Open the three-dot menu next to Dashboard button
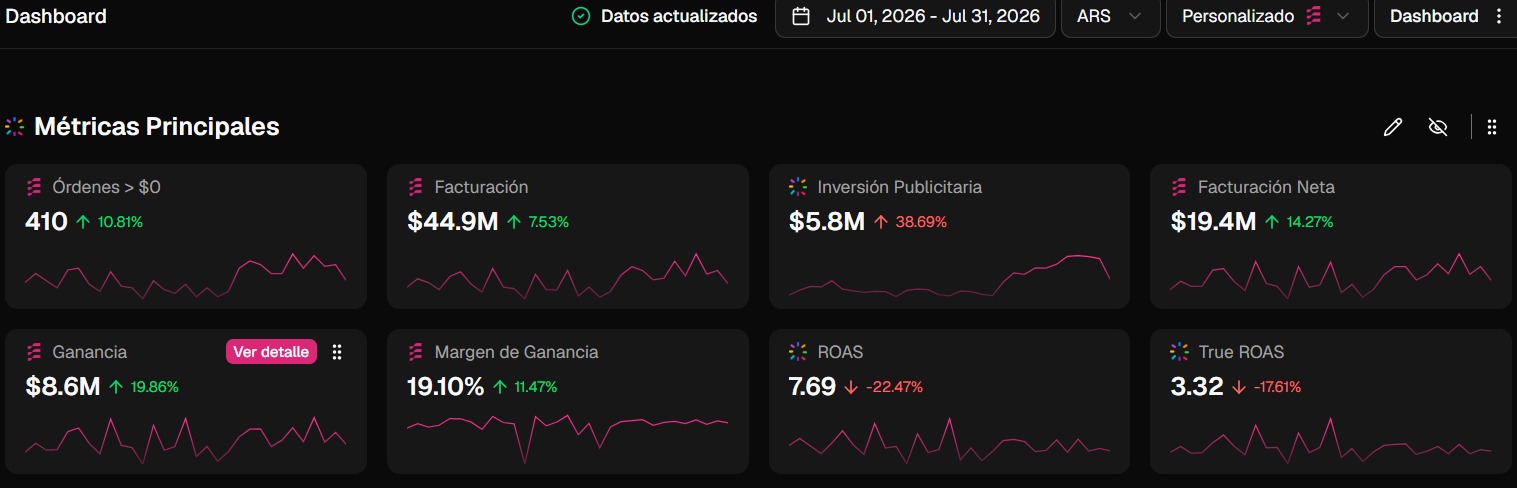1517x488 pixels. tap(1498, 16)
